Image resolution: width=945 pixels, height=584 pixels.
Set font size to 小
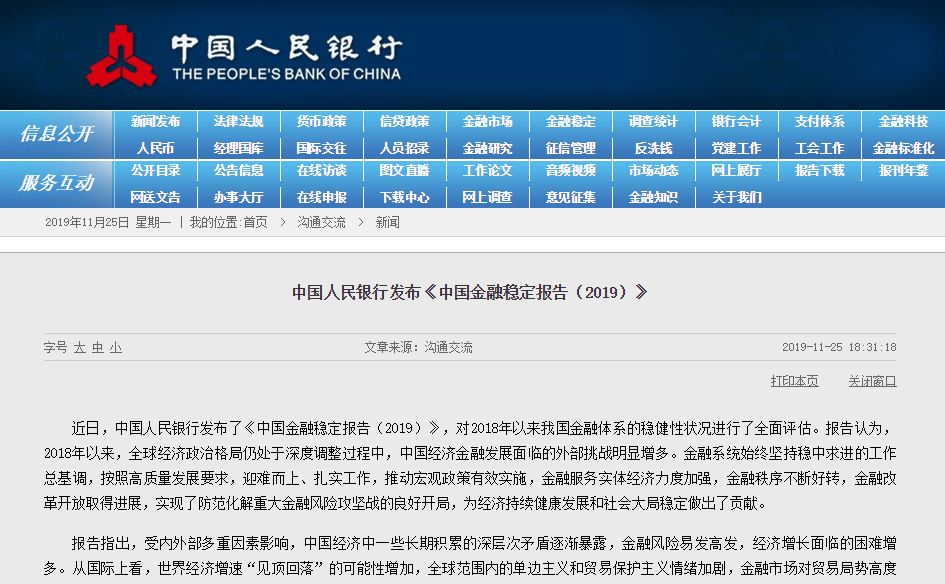116,348
